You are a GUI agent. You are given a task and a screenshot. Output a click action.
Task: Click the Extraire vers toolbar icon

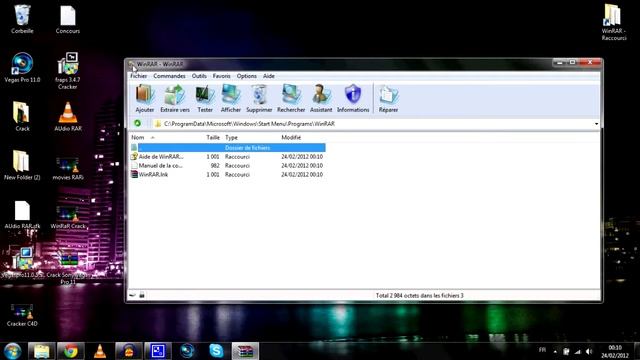pyautogui.click(x=175, y=99)
